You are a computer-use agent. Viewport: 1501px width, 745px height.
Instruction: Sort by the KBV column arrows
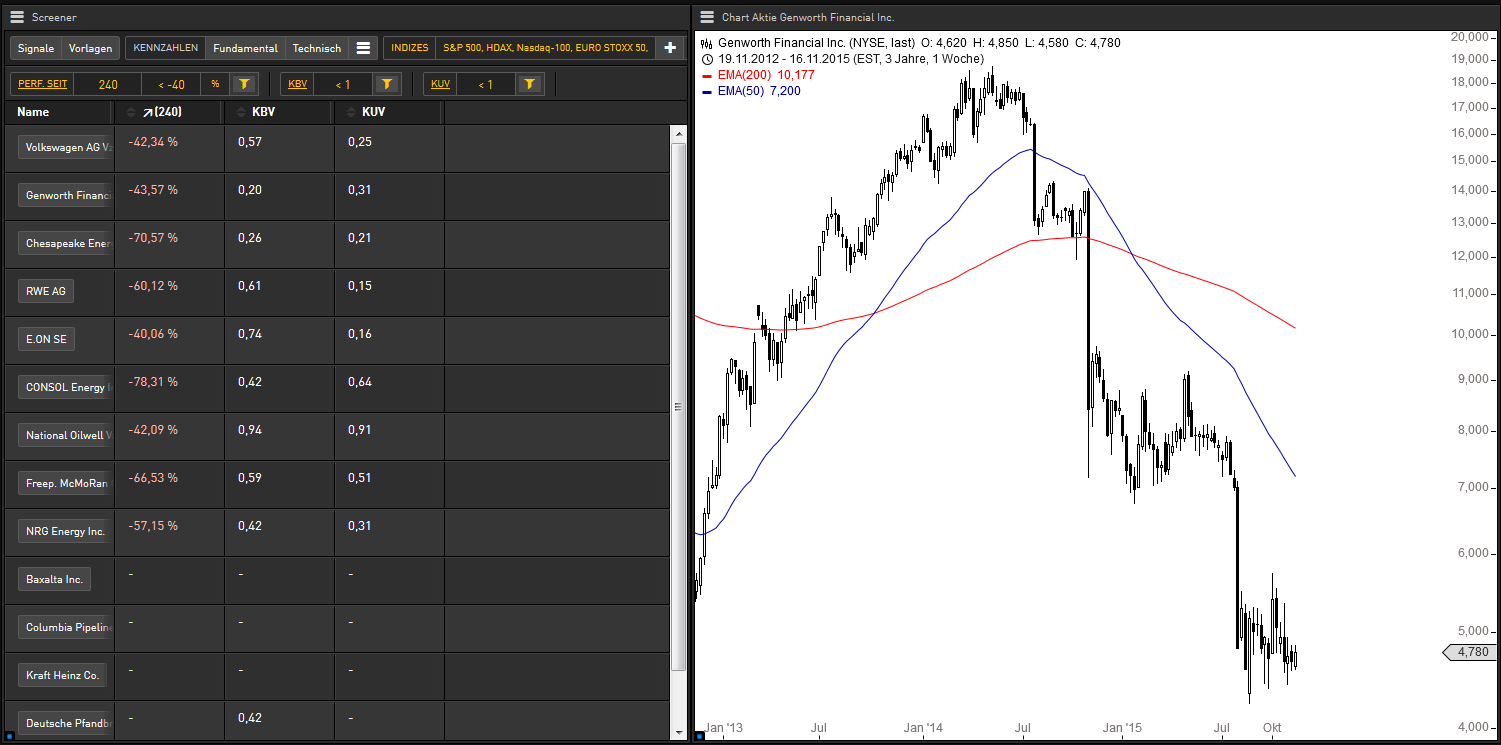coord(241,112)
